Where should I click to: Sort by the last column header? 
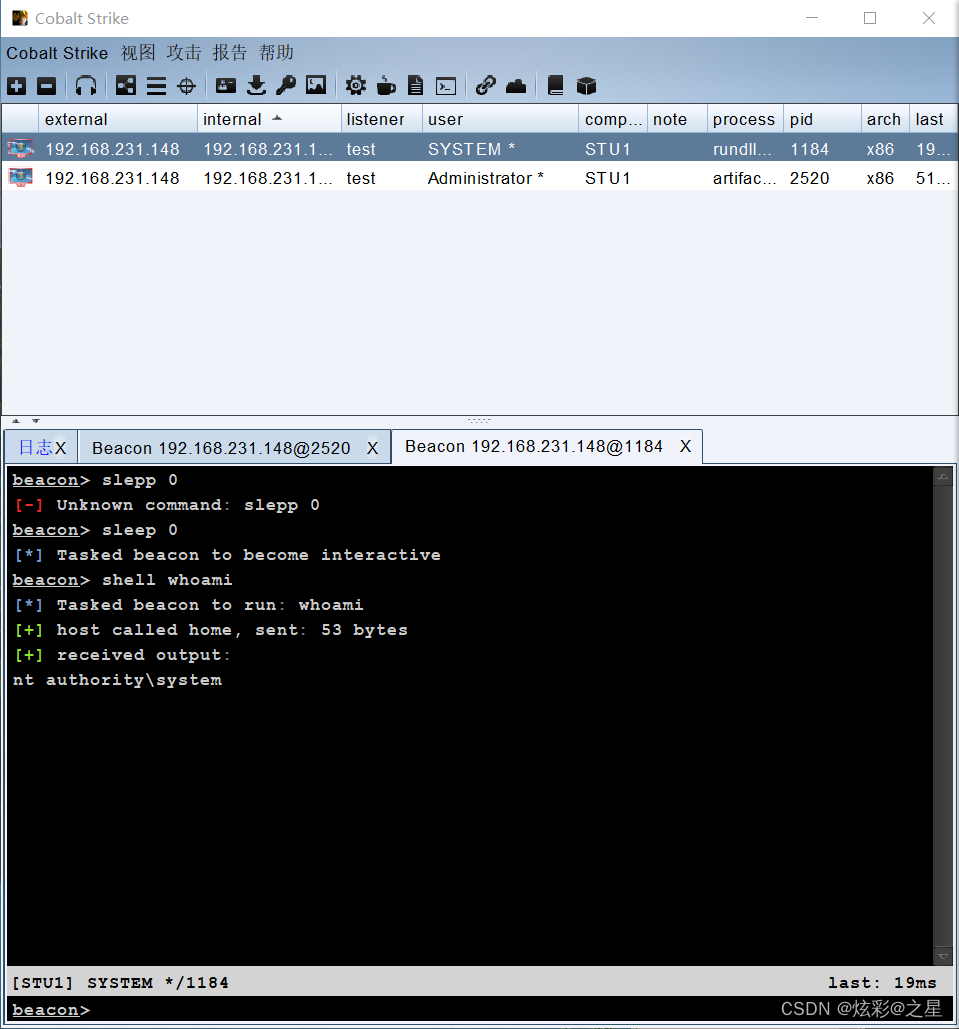point(933,119)
